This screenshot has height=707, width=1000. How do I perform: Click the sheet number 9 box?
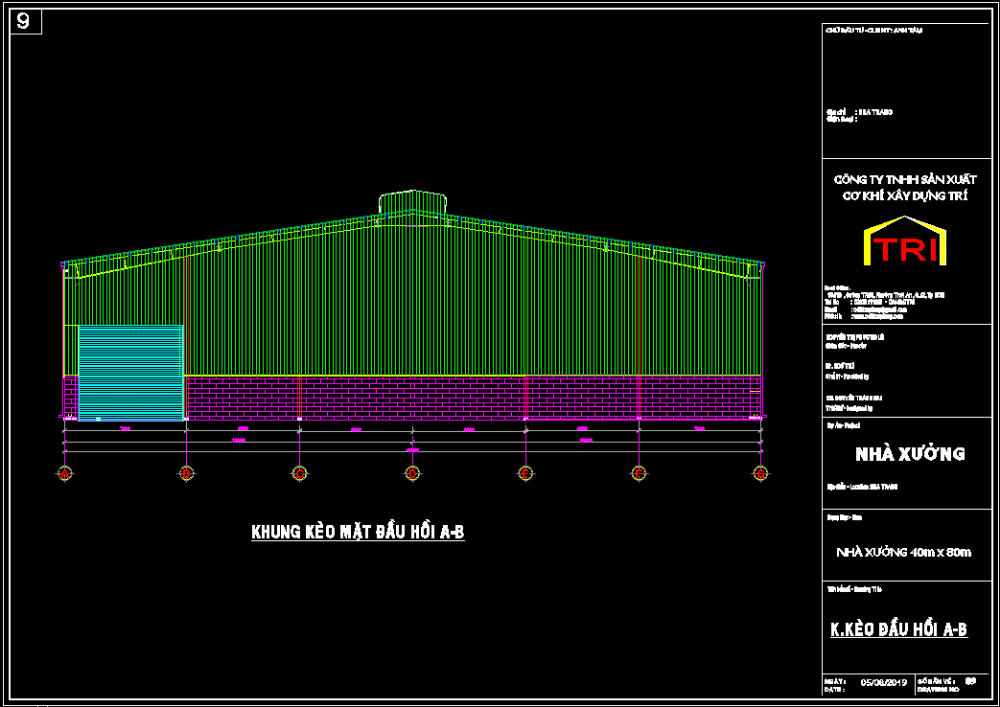(x=26, y=22)
